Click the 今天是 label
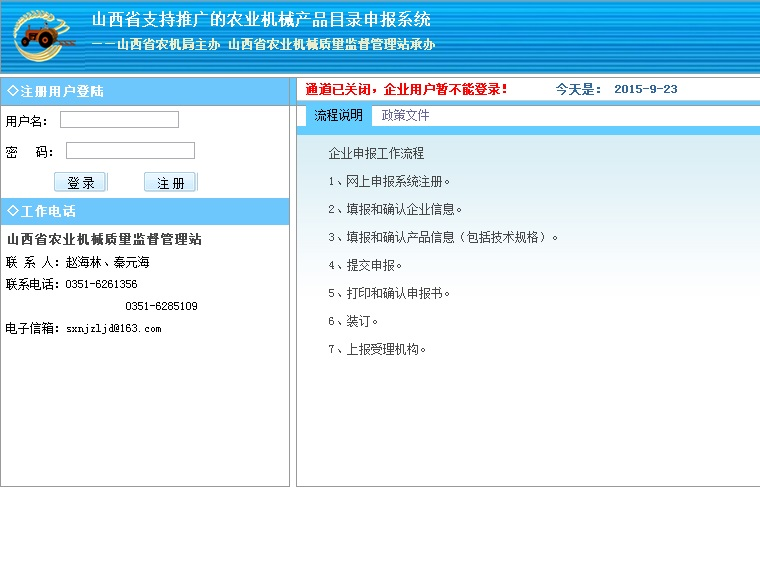This screenshot has height=570, width=760. [578, 89]
